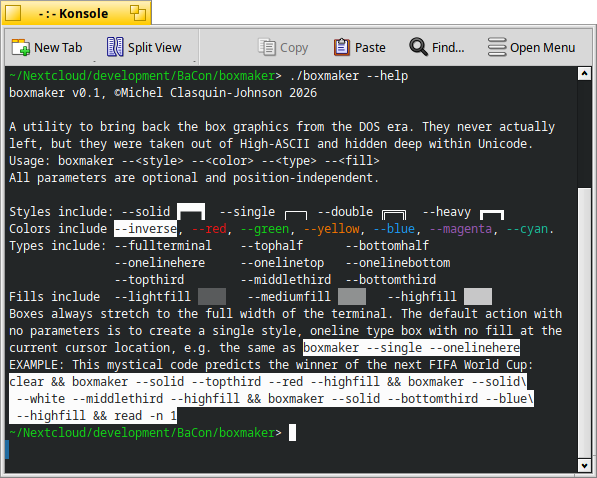Click the greyed-out Copy icon

(x=267, y=48)
